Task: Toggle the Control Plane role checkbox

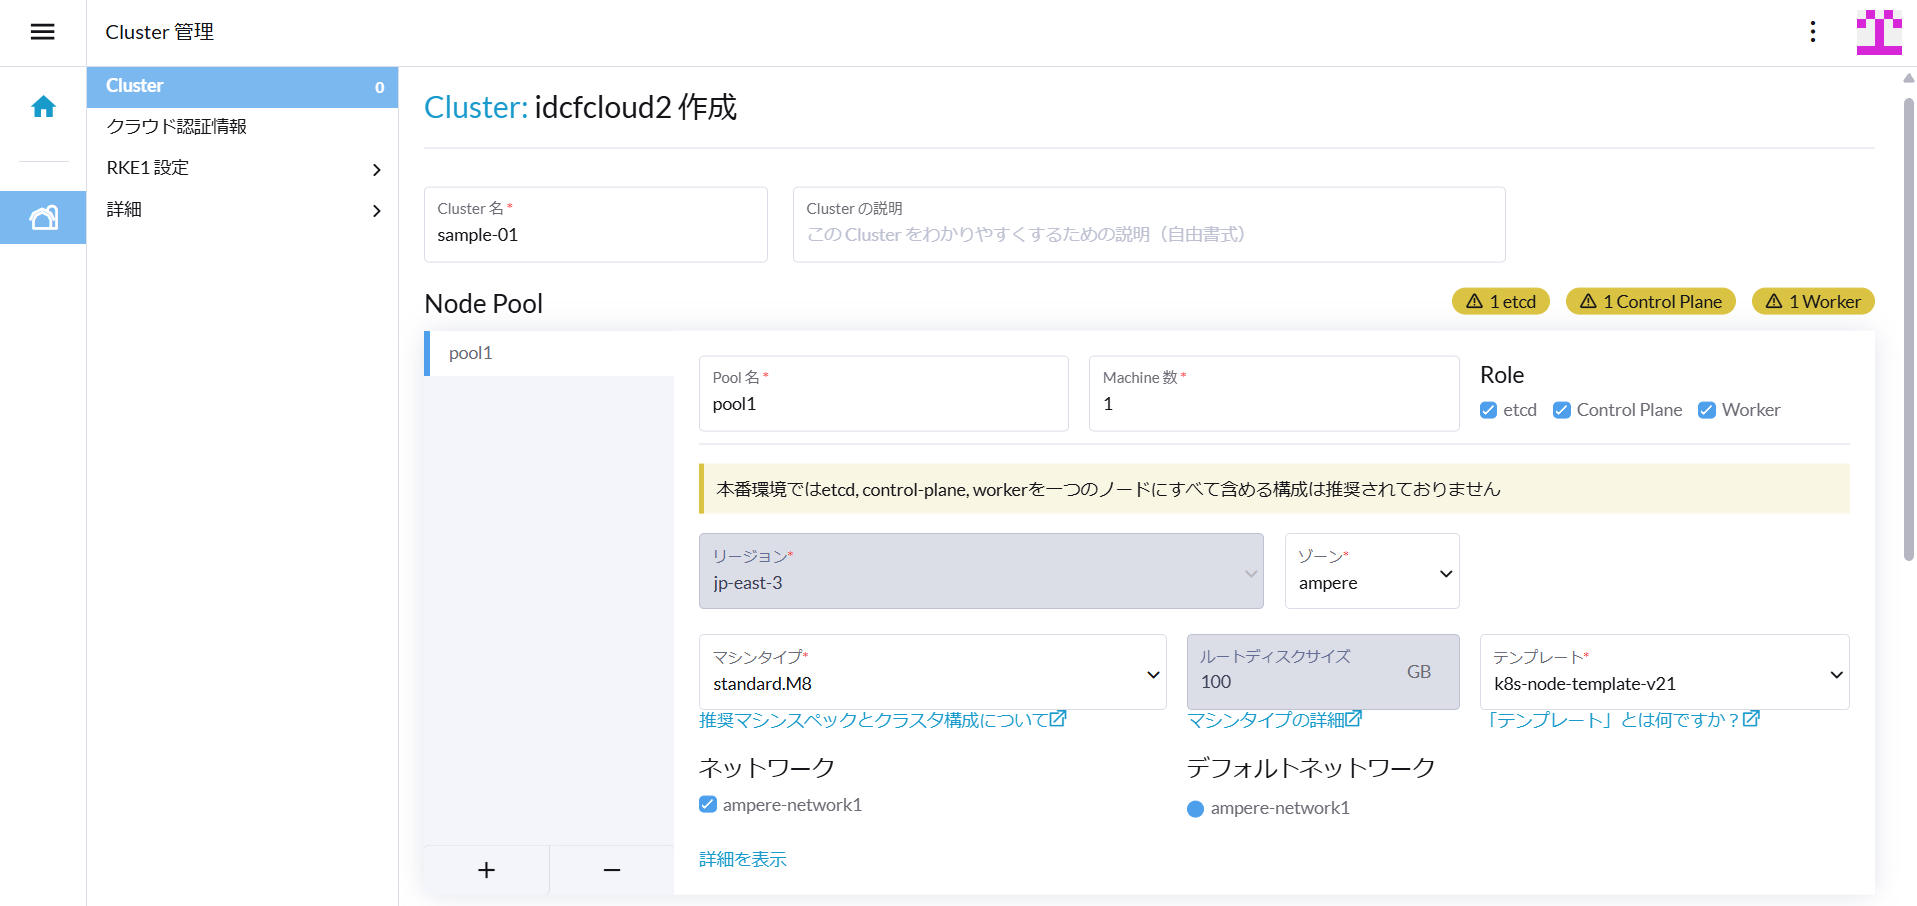Action: pyautogui.click(x=1561, y=410)
